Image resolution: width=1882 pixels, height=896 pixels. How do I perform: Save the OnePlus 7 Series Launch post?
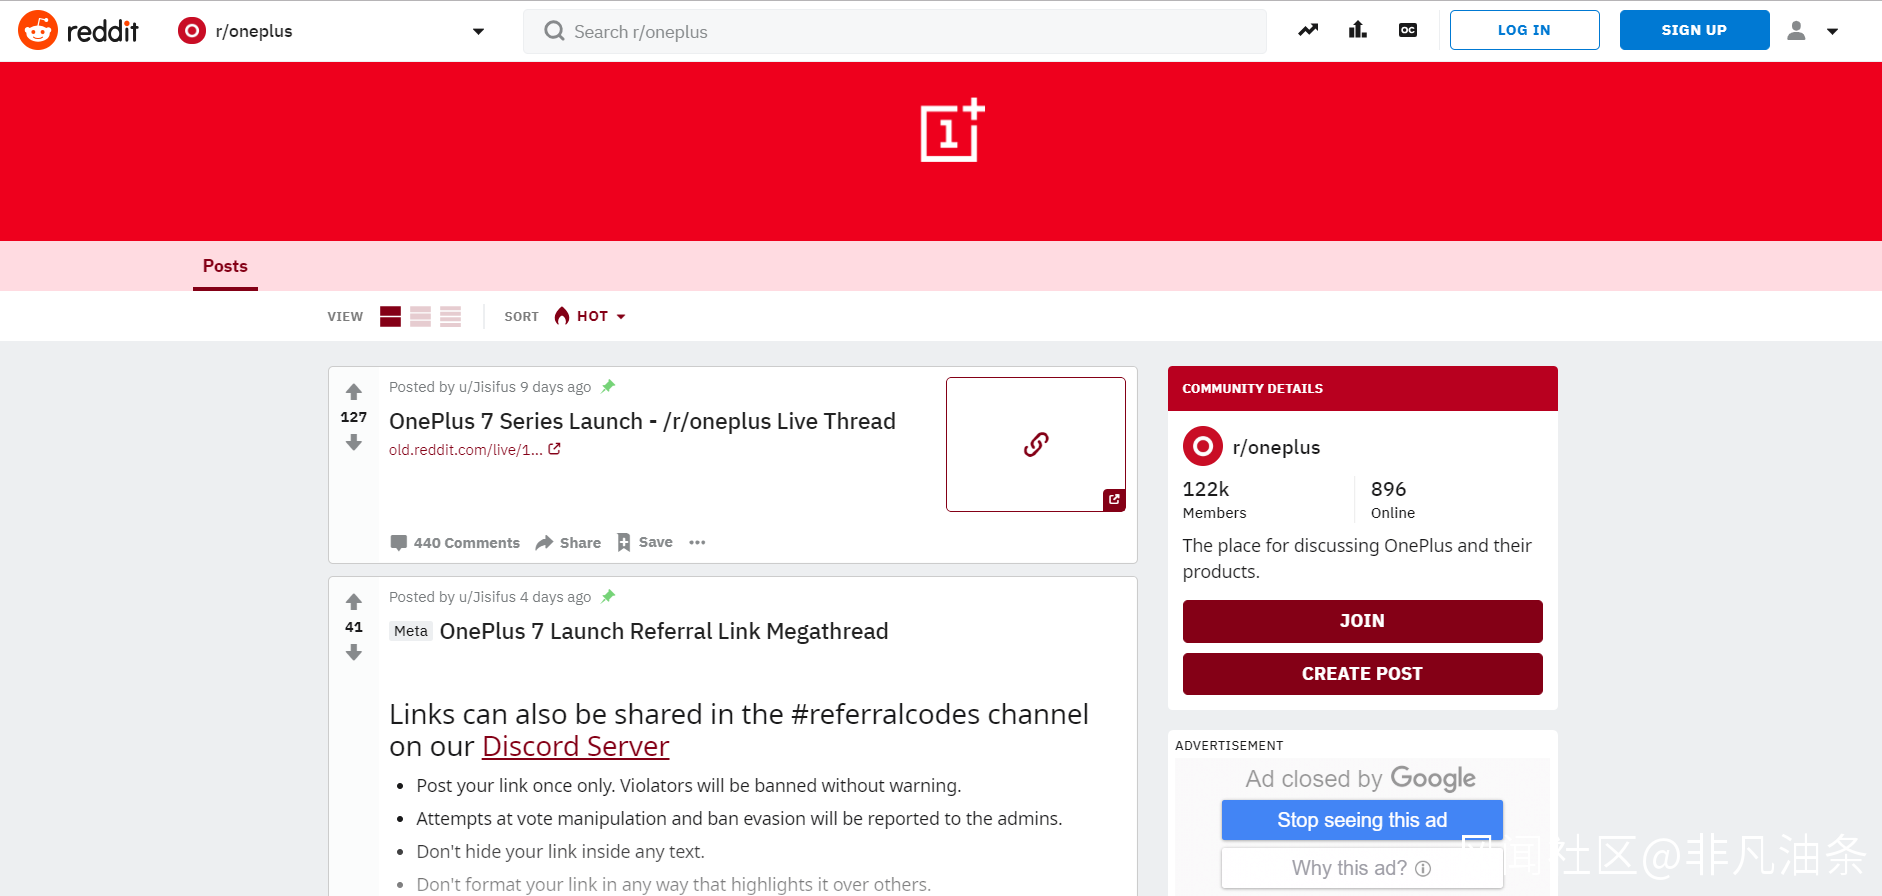pyautogui.click(x=644, y=542)
